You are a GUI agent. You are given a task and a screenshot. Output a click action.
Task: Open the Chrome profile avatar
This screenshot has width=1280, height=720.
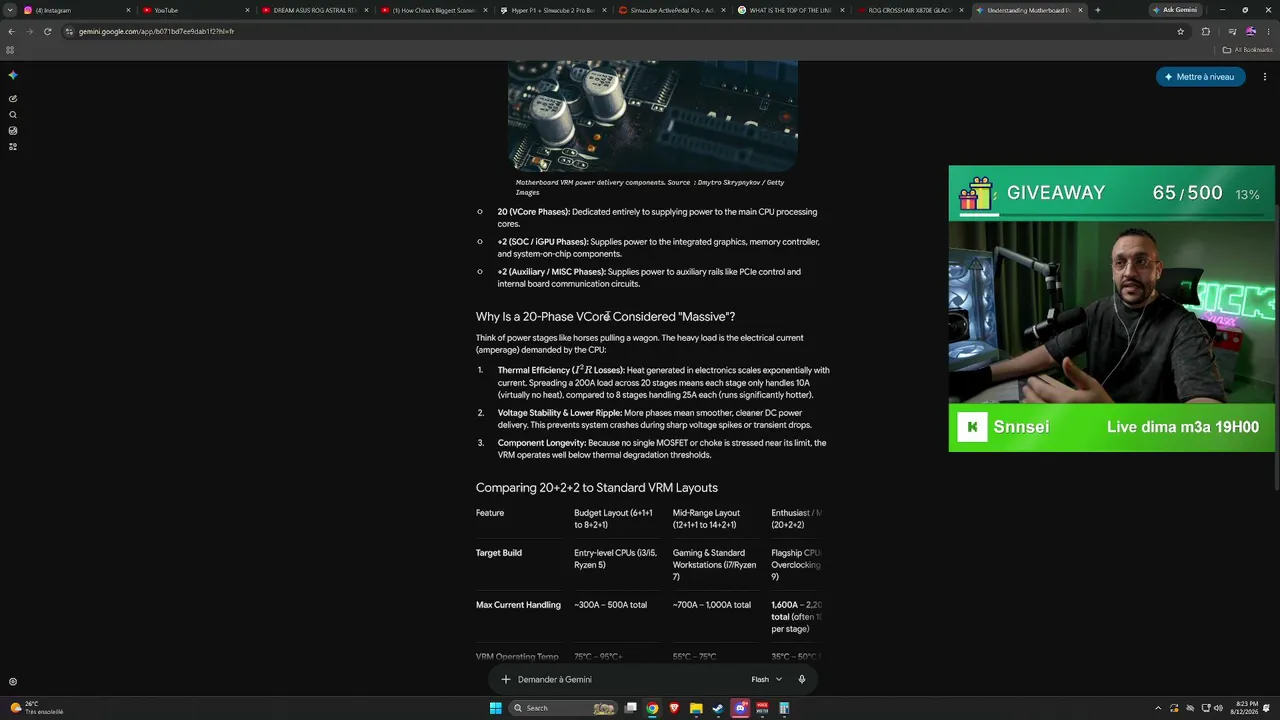[1250, 31]
